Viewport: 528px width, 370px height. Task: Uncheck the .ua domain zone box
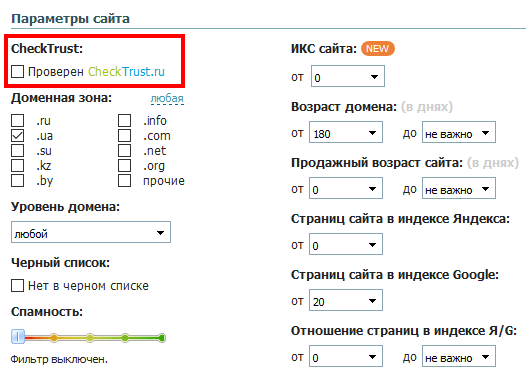coord(18,135)
